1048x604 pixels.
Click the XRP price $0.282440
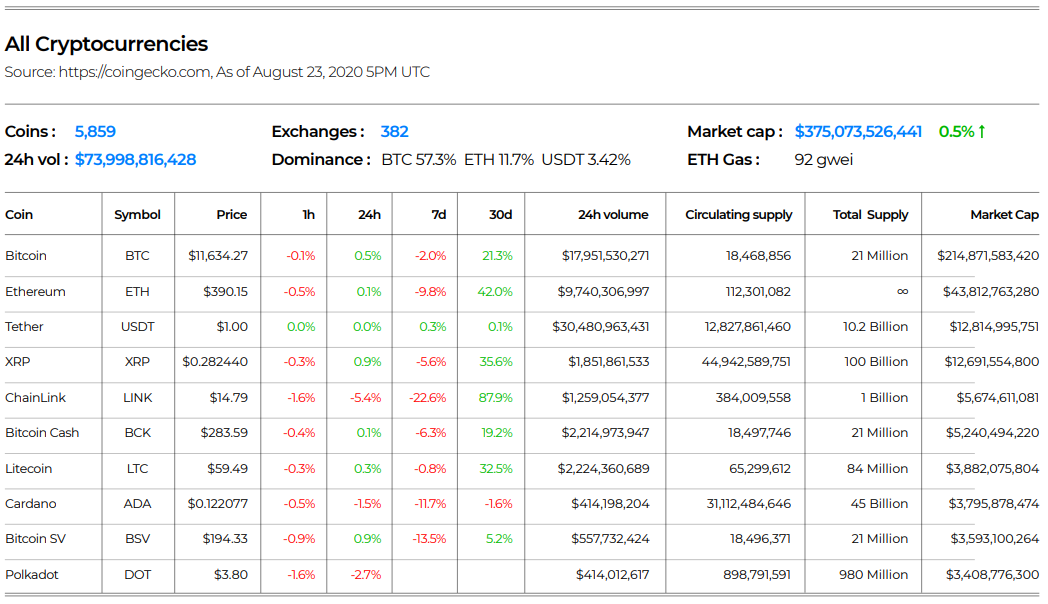(x=215, y=362)
